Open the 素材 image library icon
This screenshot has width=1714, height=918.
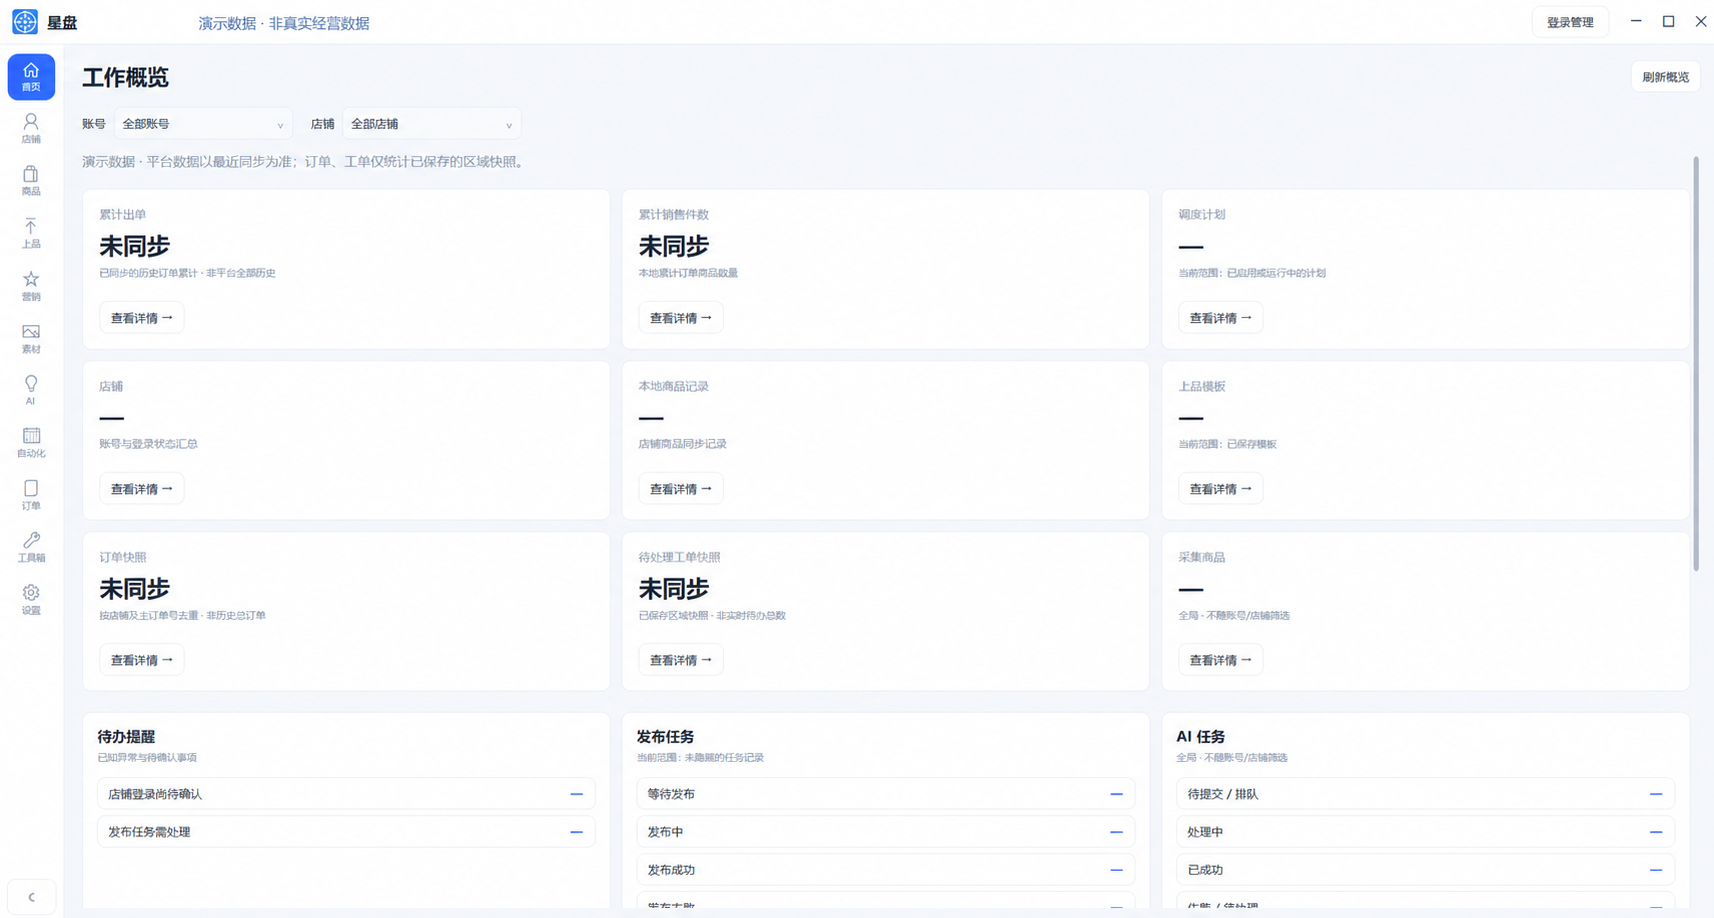tap(31, 338)
